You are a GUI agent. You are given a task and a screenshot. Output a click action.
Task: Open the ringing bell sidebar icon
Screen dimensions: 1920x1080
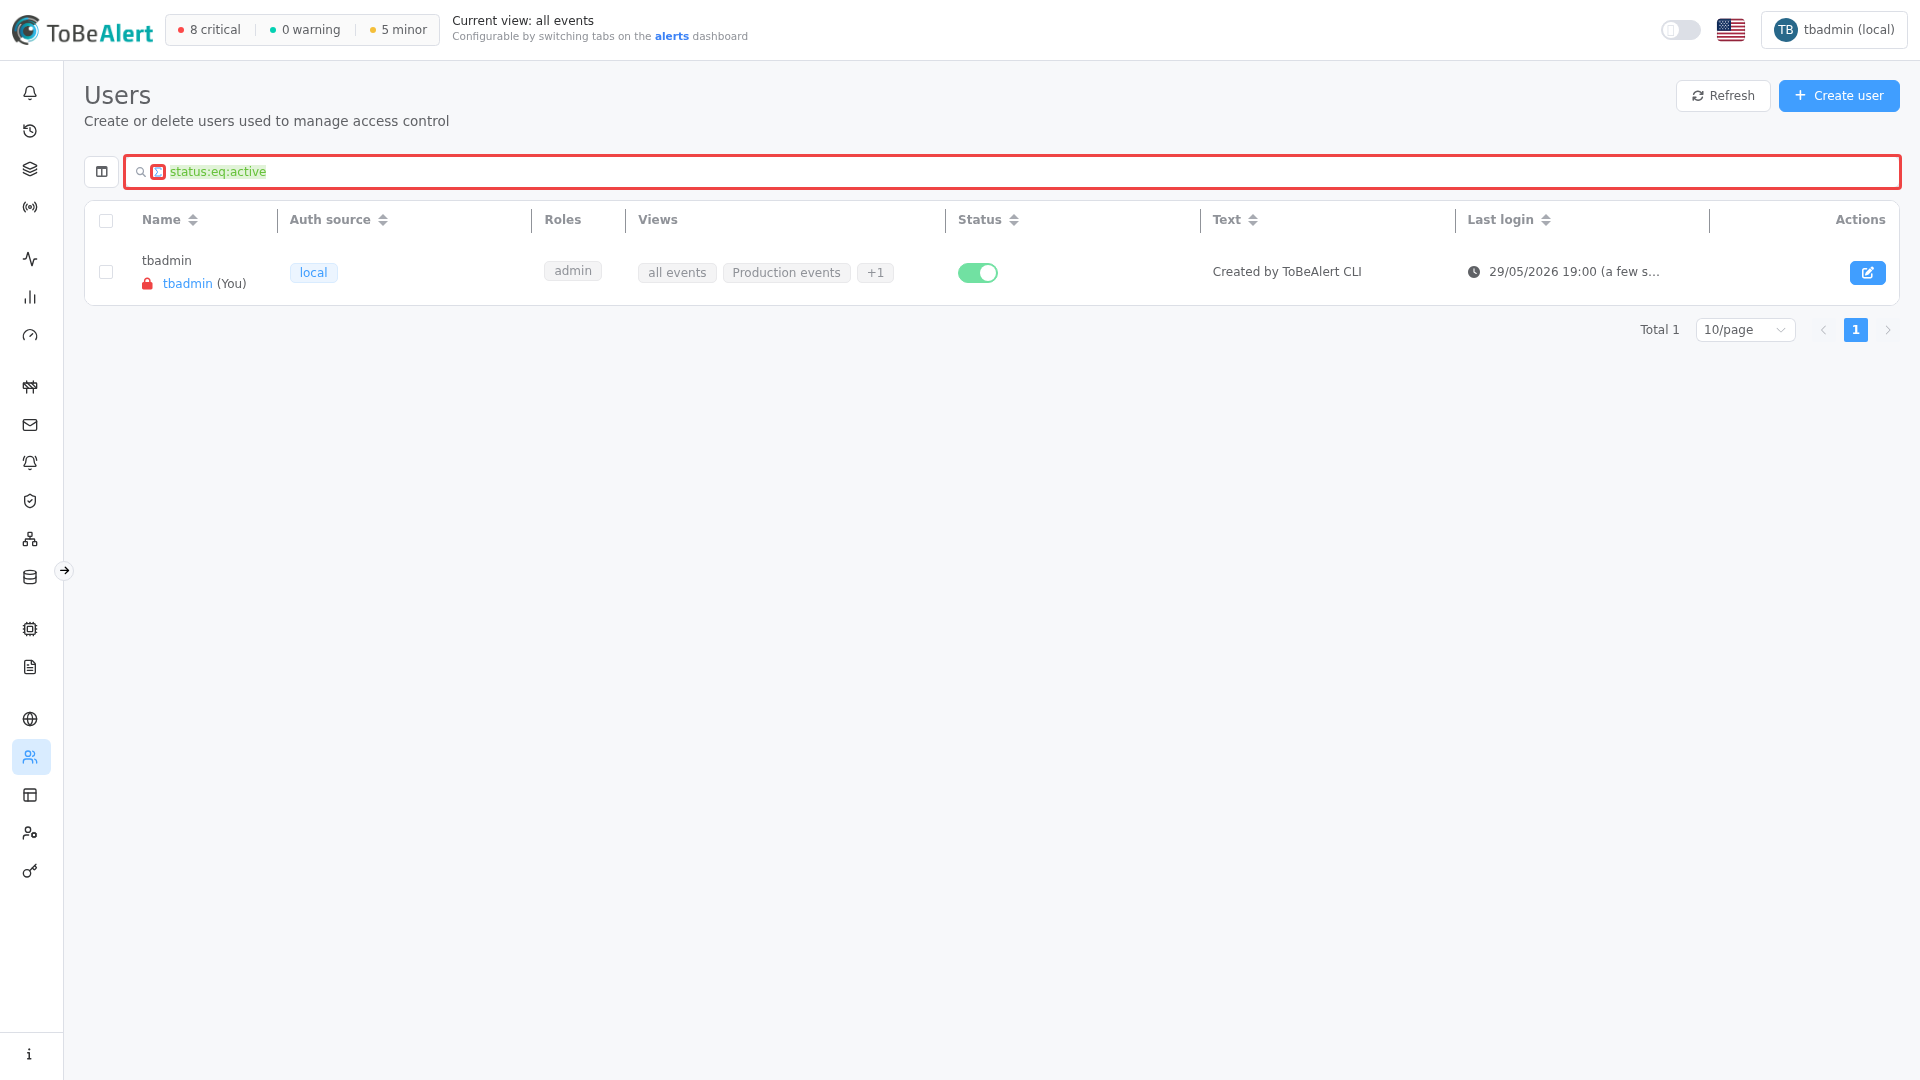[x=30, y=463]
